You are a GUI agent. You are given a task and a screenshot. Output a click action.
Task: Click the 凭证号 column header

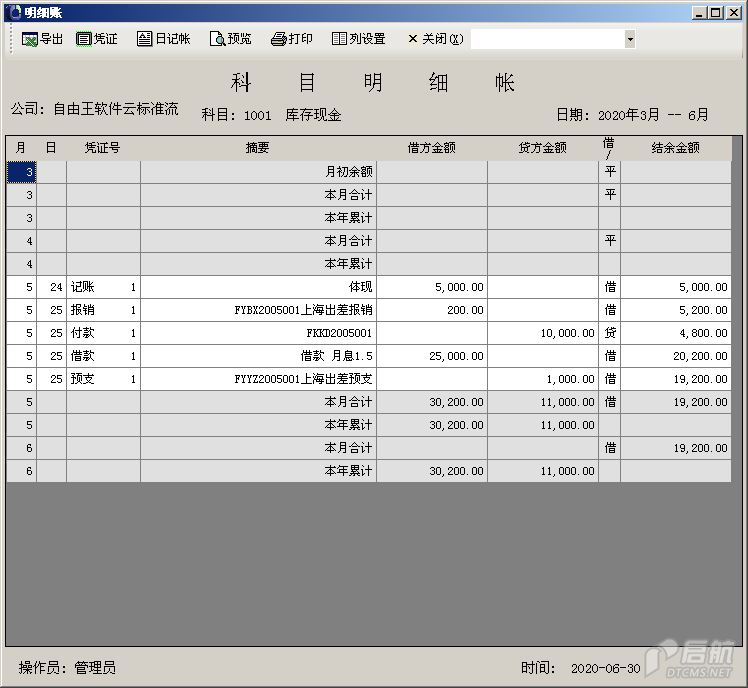point(103,148)
